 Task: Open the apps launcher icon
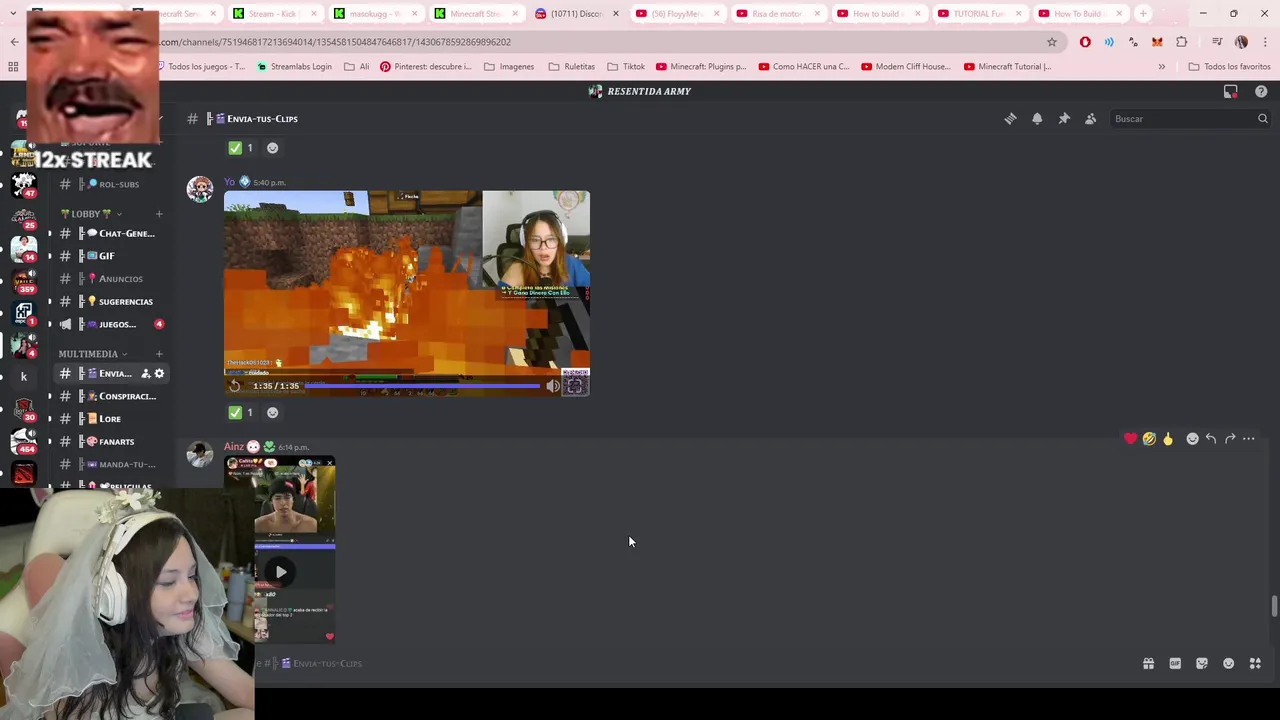[1255, 663]
